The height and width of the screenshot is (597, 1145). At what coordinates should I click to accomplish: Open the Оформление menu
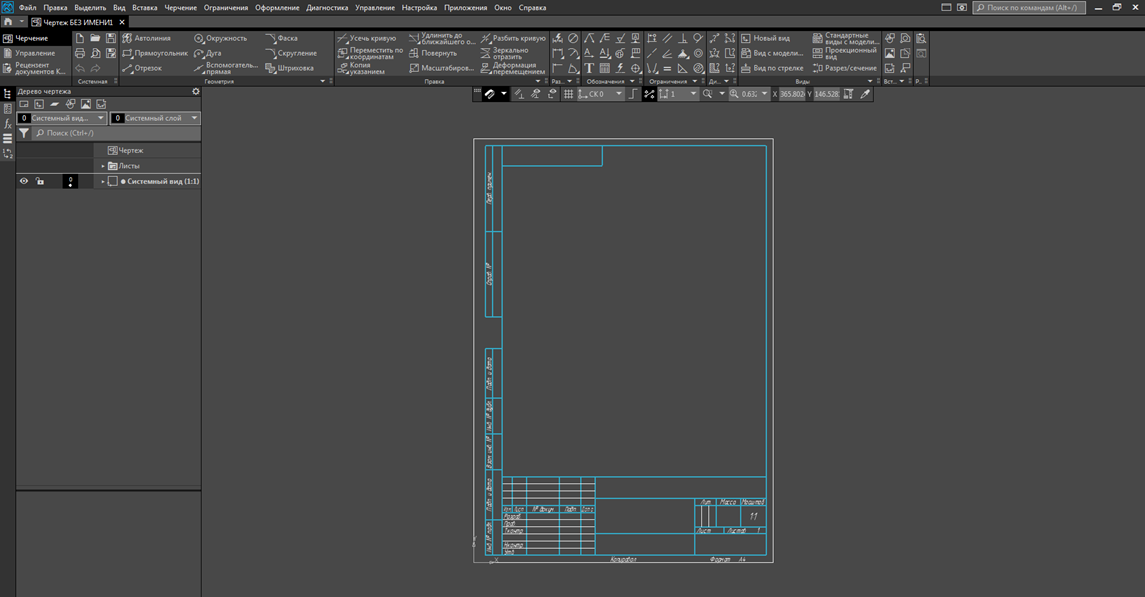[x=277, y=7]
